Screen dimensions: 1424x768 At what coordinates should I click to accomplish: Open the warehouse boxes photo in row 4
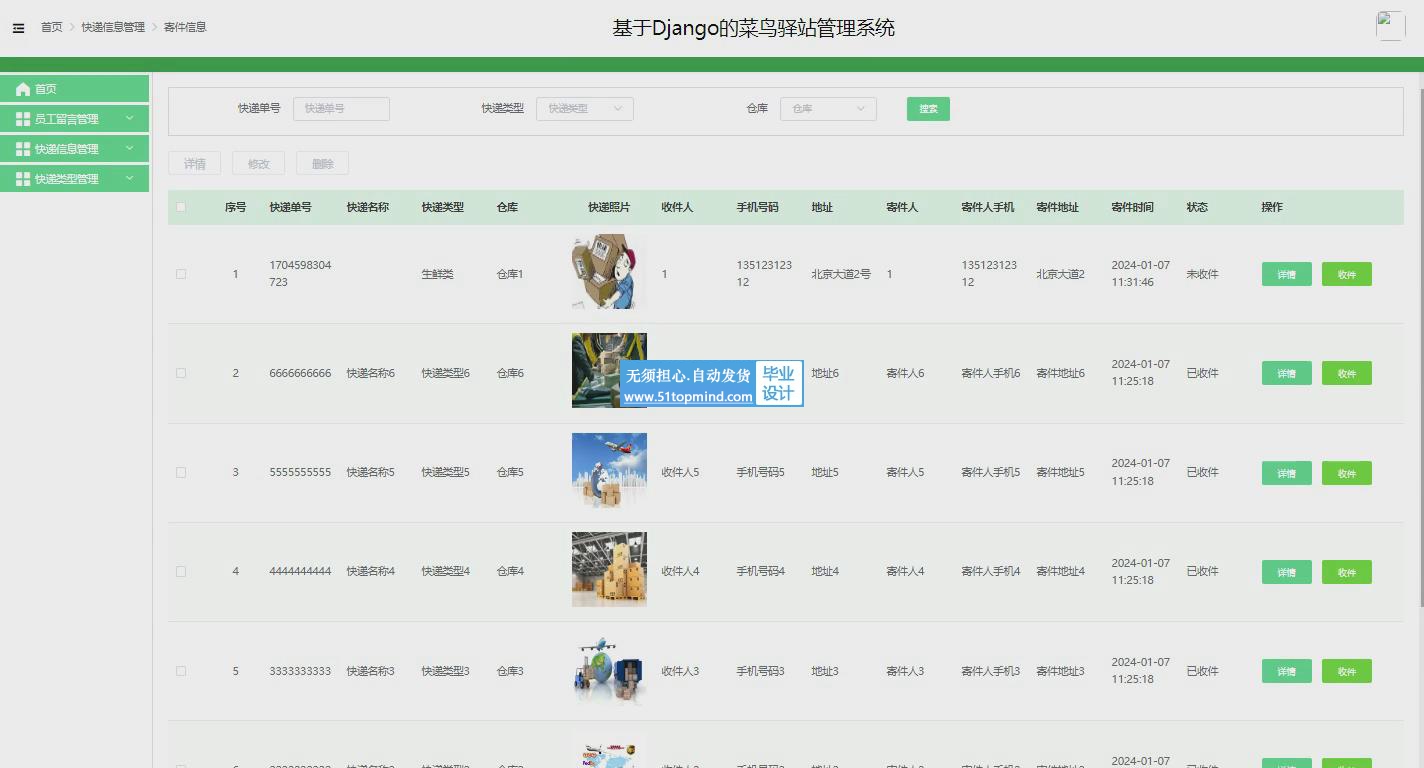click(609, 569)
